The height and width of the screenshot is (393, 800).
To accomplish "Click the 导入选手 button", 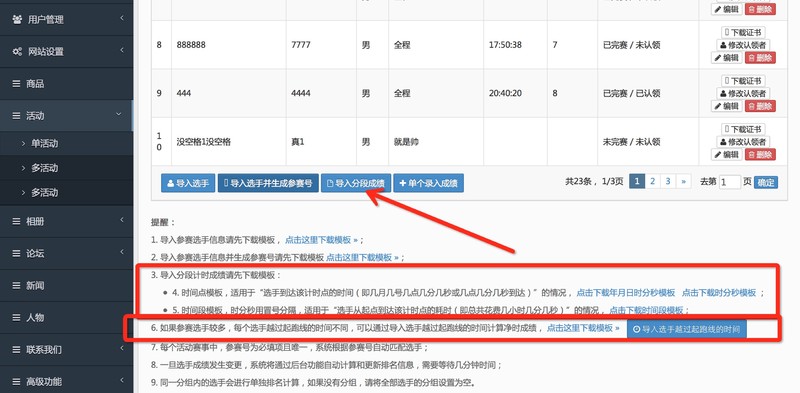I will [x=188, y=183].
